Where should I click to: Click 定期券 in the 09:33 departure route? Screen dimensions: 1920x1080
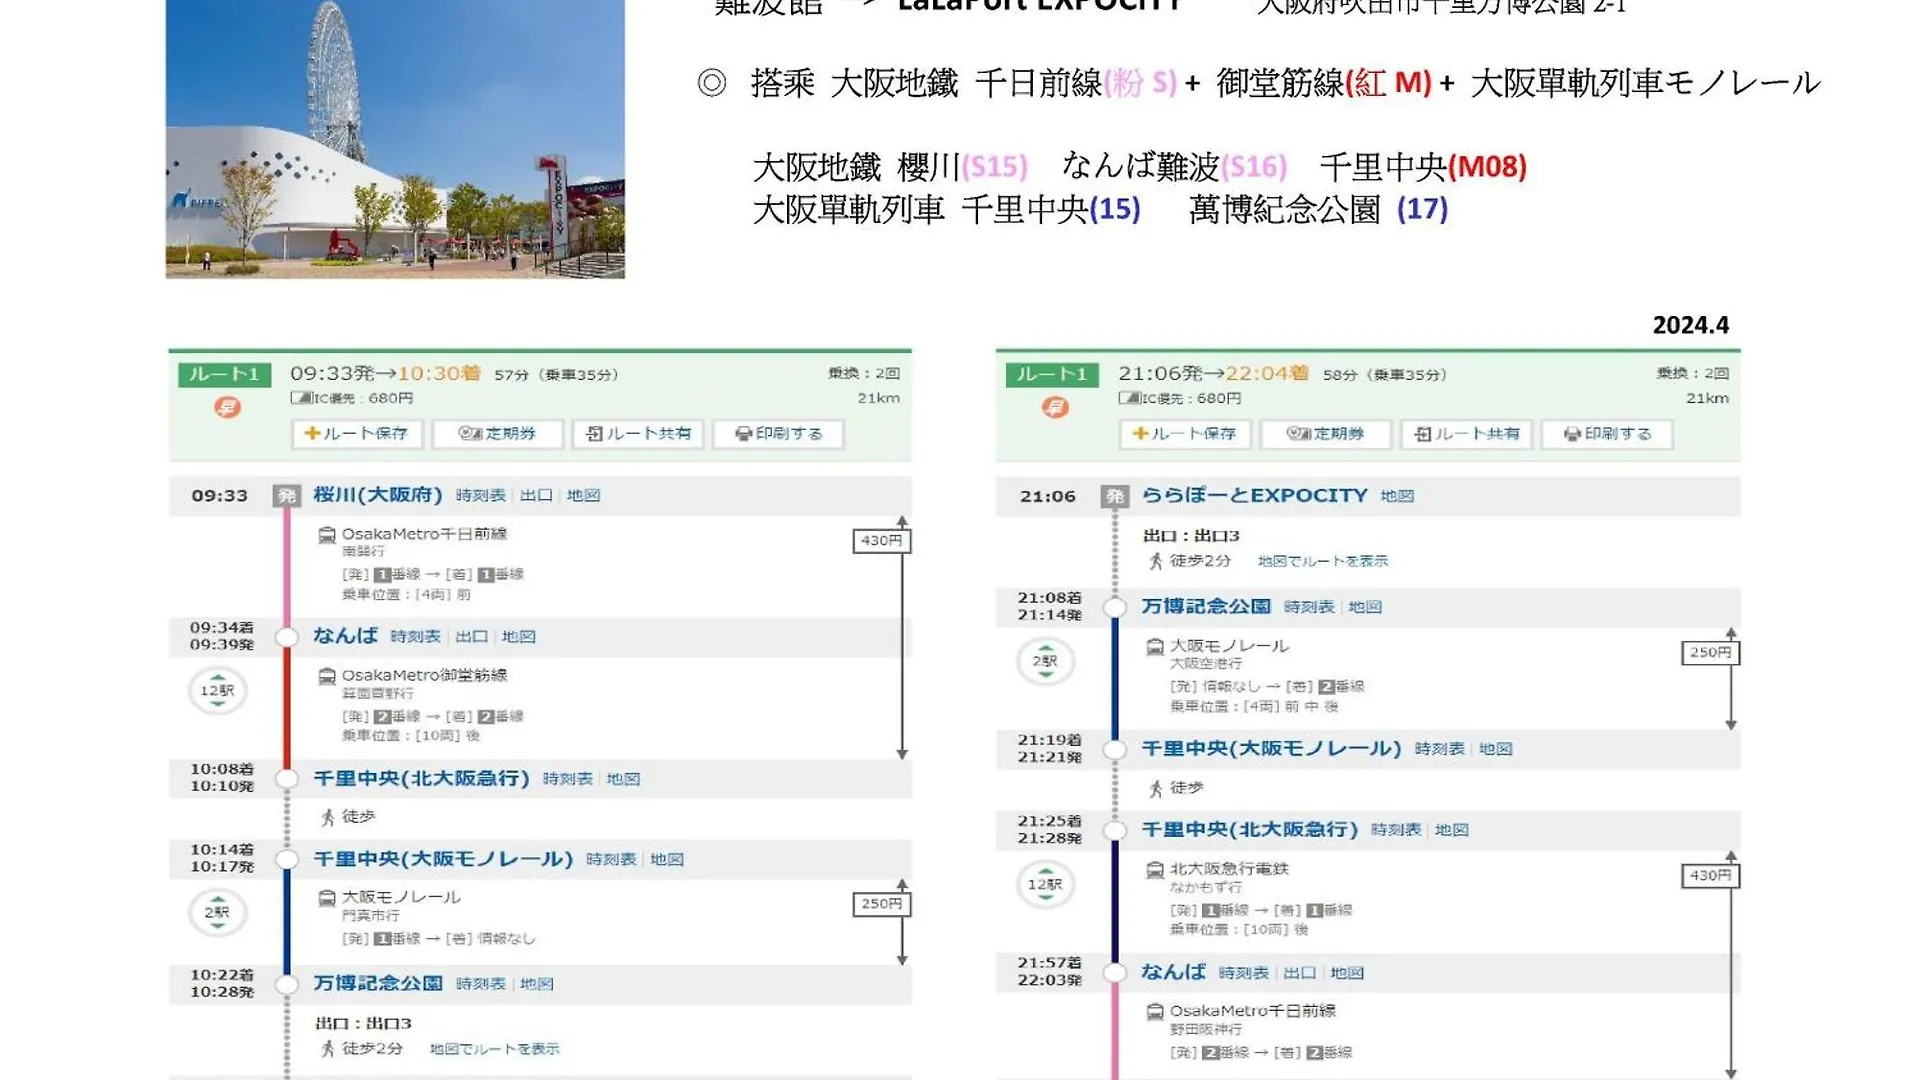click(497, 434)
